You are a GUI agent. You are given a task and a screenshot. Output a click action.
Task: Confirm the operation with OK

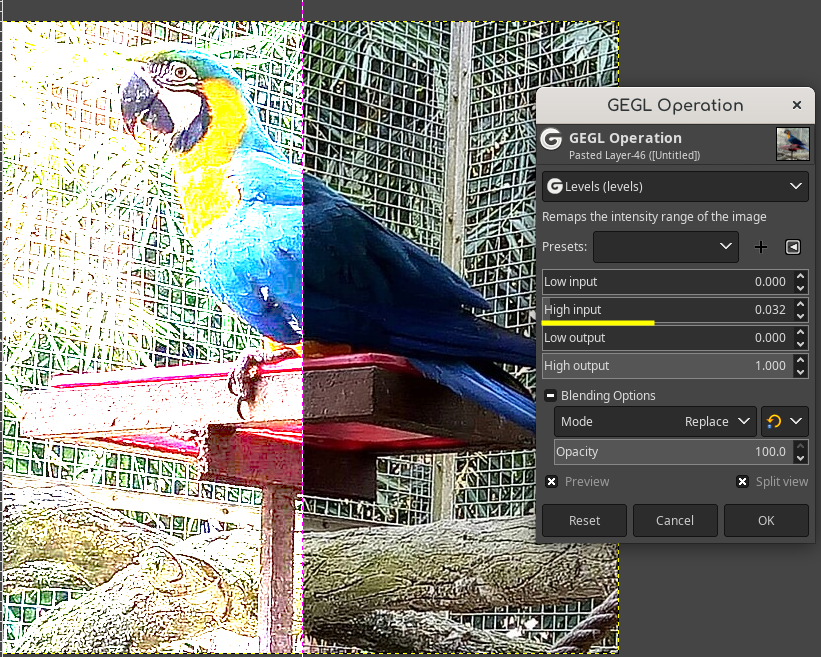[x=766, y=520]
